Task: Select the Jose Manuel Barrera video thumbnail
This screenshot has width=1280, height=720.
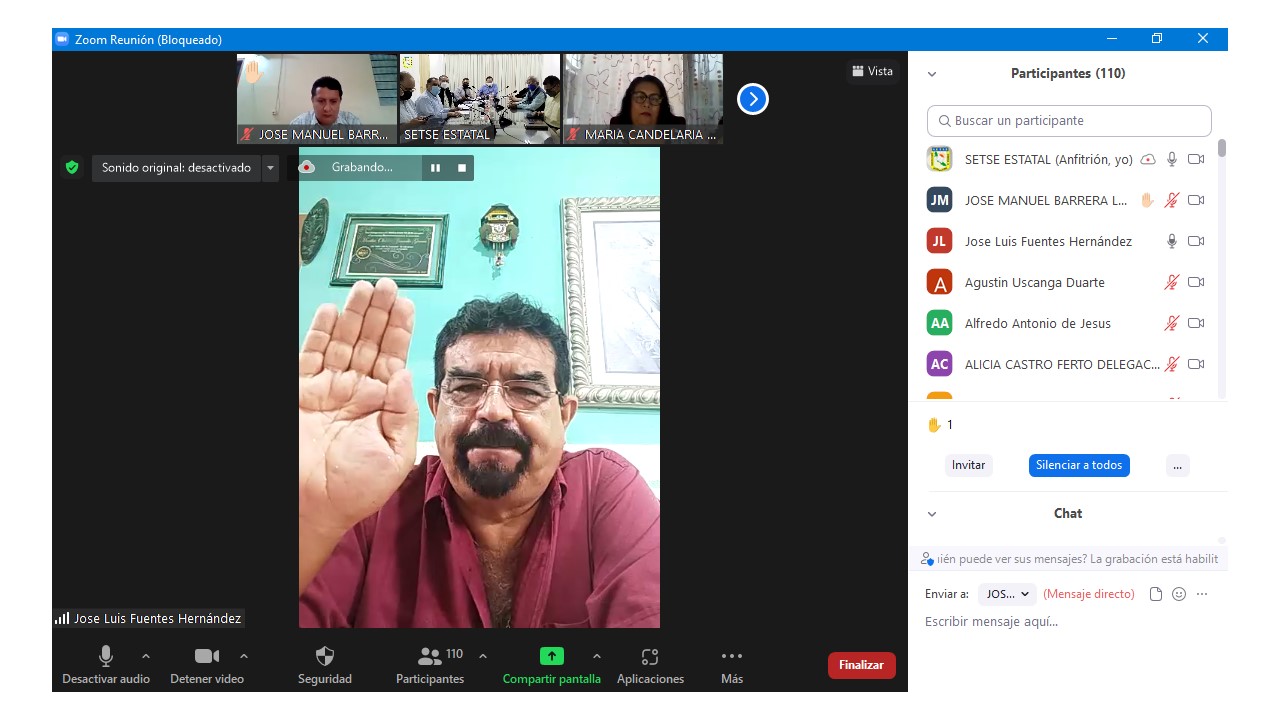Action: click(317, 99)
